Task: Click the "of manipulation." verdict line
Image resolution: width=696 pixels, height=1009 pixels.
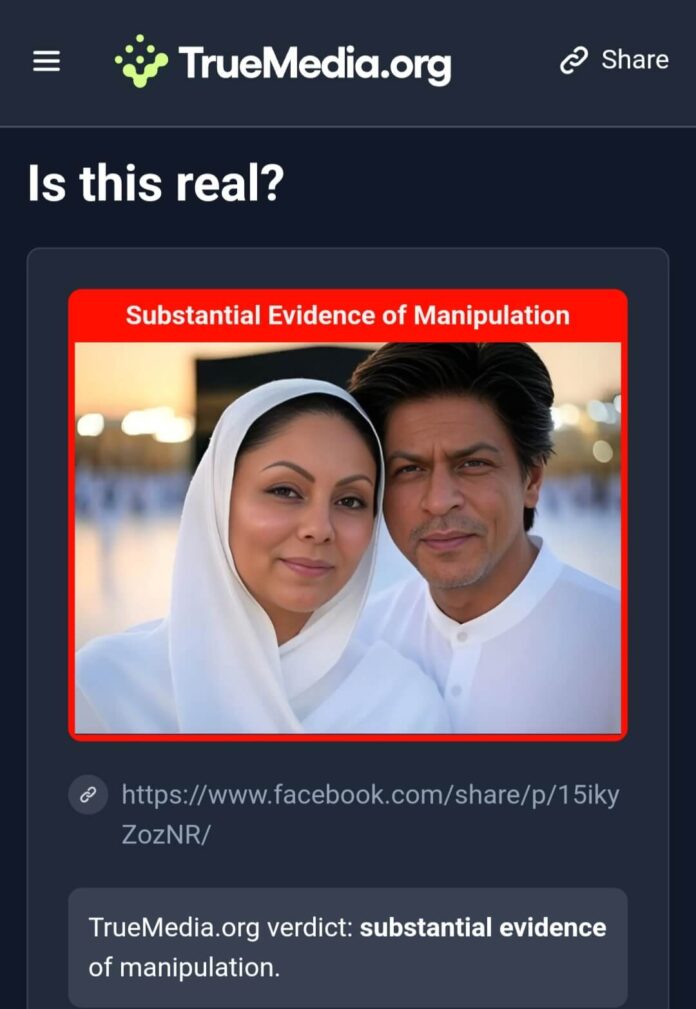Action: [184, 968]
